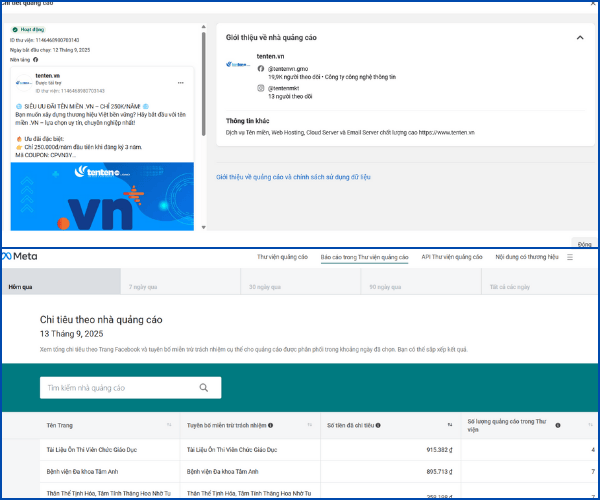Click Bệnh viện Đa khoa Tâm Anh page name

[82, 471]
